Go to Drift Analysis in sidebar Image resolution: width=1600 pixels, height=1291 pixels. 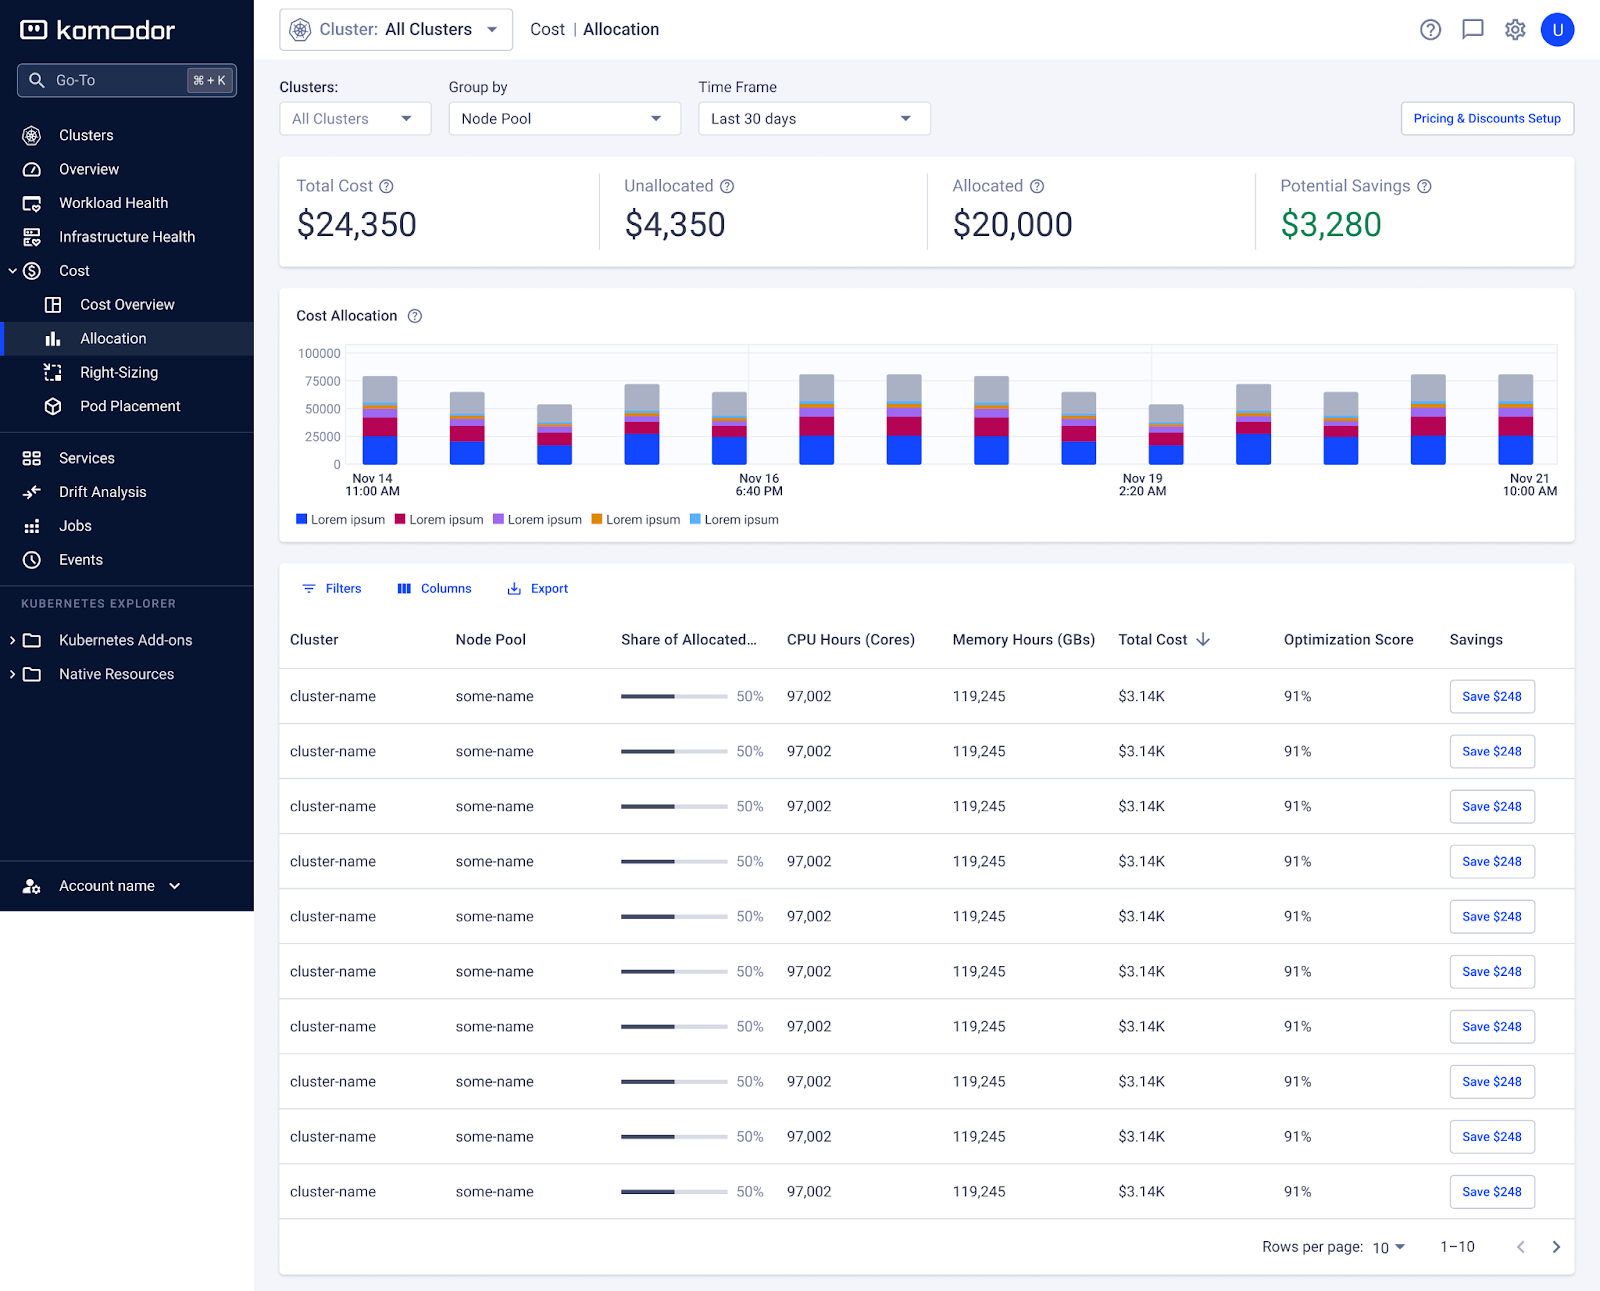click(x=102, y=492)
